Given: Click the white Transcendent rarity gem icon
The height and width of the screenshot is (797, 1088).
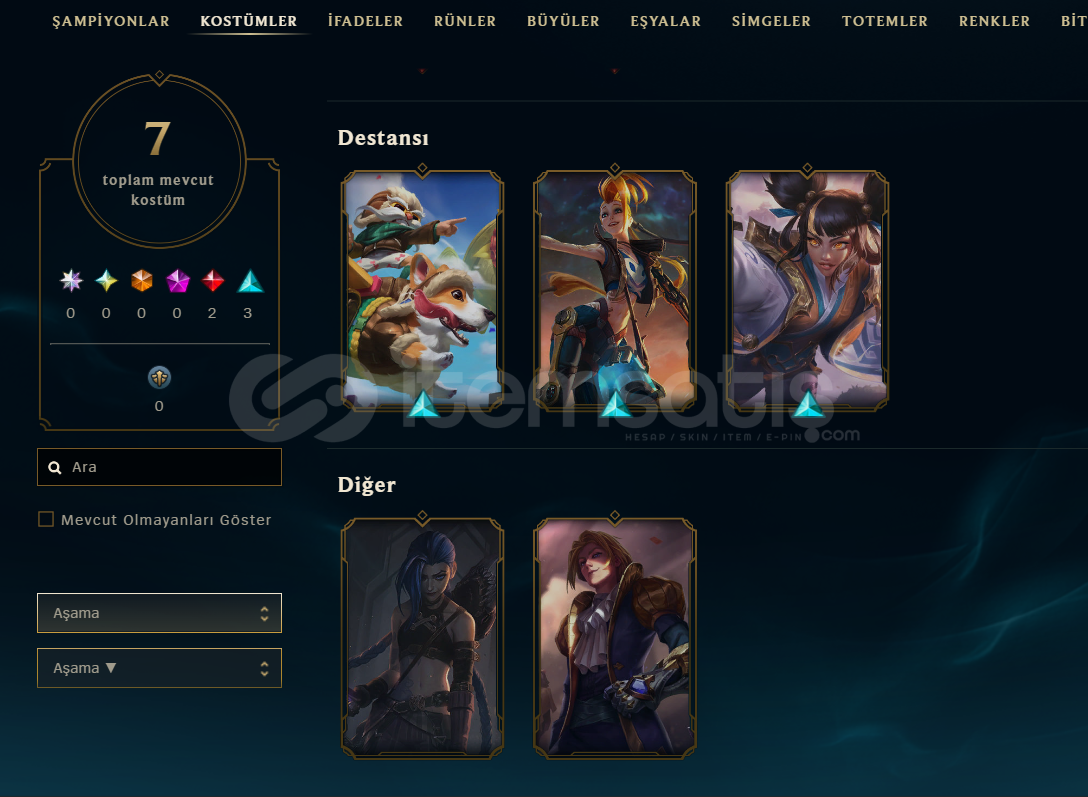Looking at the screenshot, I should coord(71,281).
